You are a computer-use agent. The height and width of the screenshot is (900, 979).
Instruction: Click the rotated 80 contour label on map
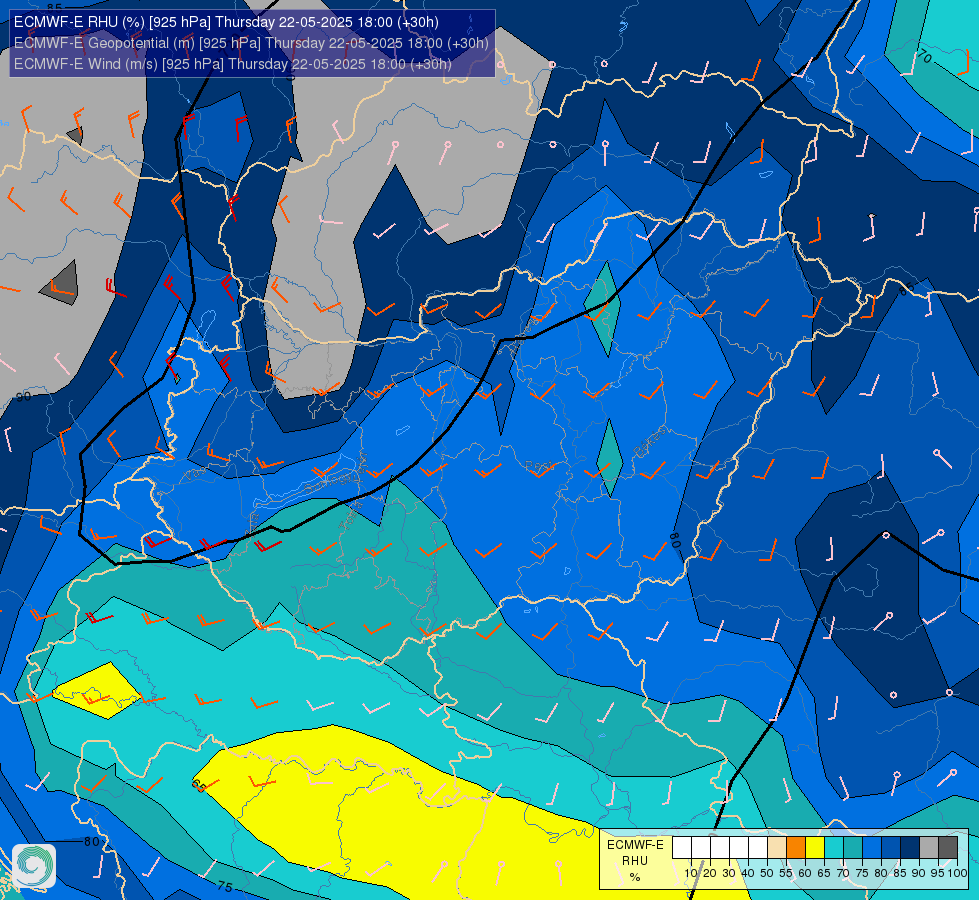pyautogui.click(x=674, y=540)
